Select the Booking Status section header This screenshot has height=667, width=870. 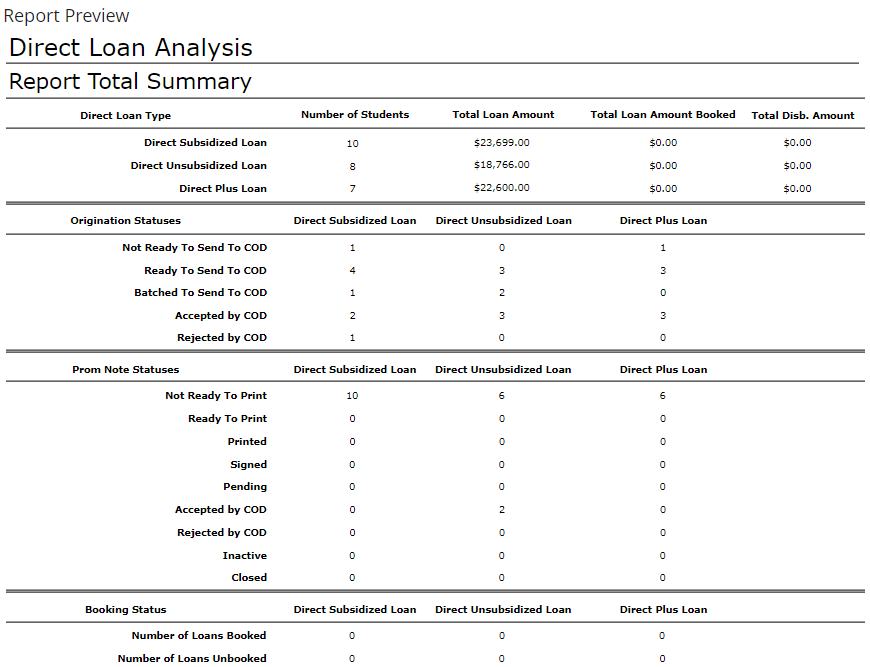click(x=126, y=610)
